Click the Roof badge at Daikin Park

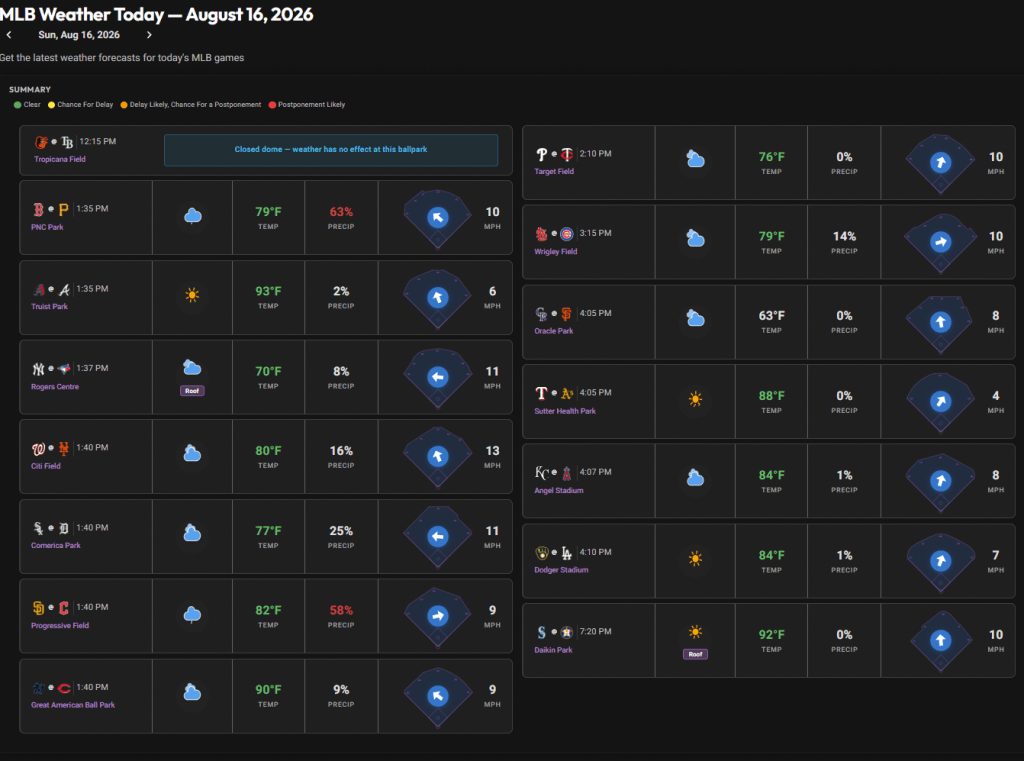coord(696,654)
